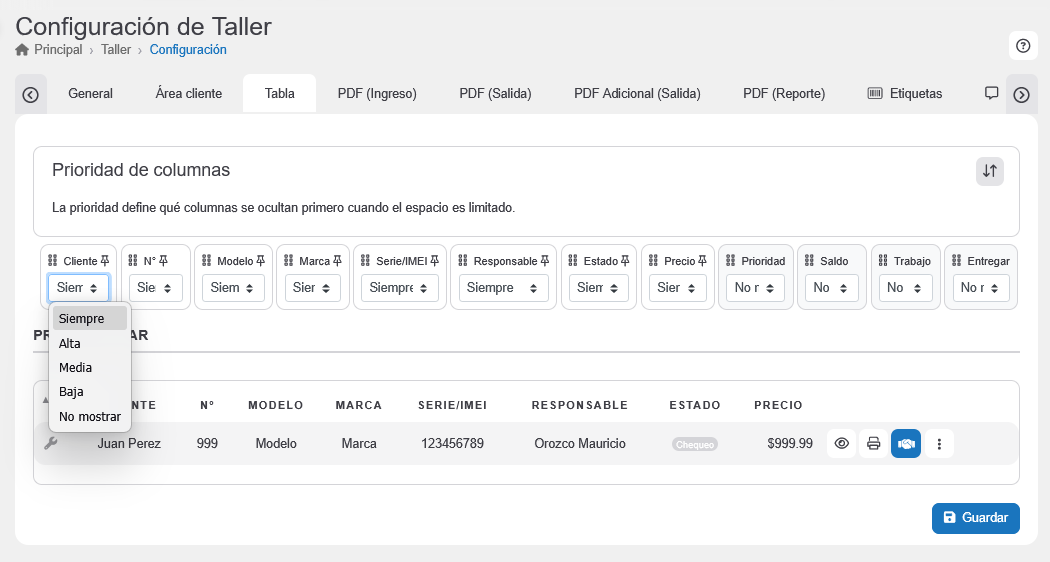Click the blue handshake delivery icon
This screenshot has height=562, width=1050.
tap(905, 444)
